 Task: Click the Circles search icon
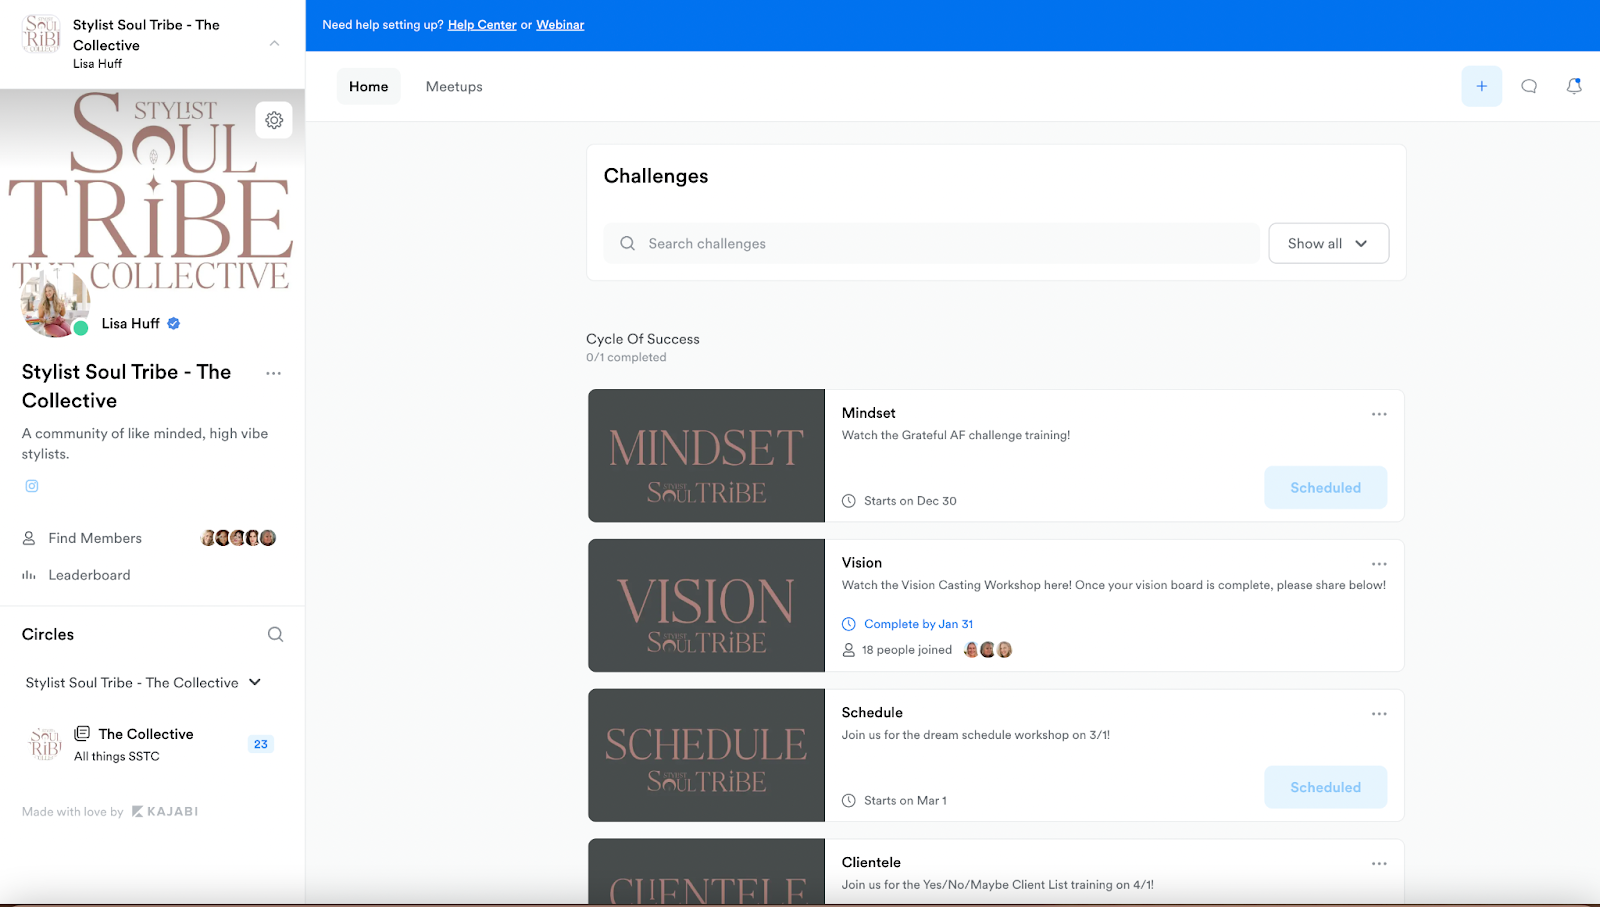(275, 634)
